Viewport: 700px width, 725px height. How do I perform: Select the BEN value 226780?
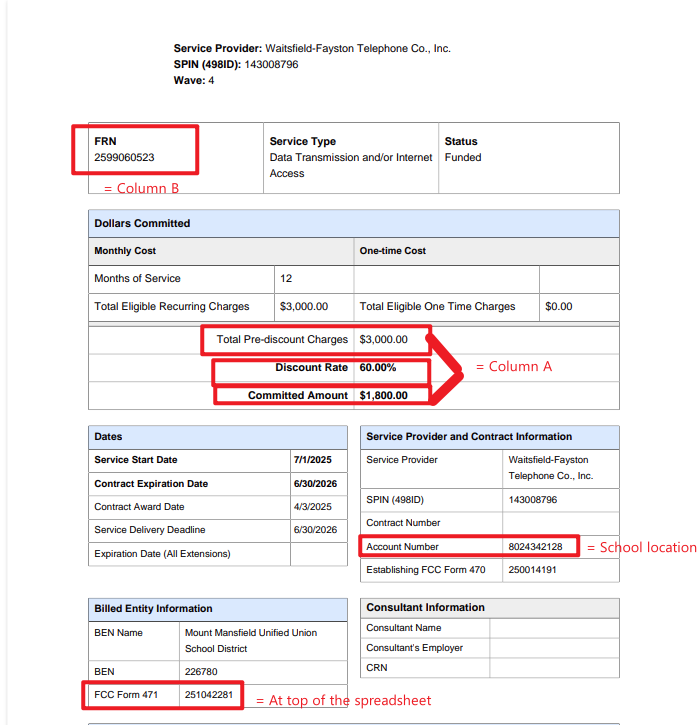[x=202, y=671]
